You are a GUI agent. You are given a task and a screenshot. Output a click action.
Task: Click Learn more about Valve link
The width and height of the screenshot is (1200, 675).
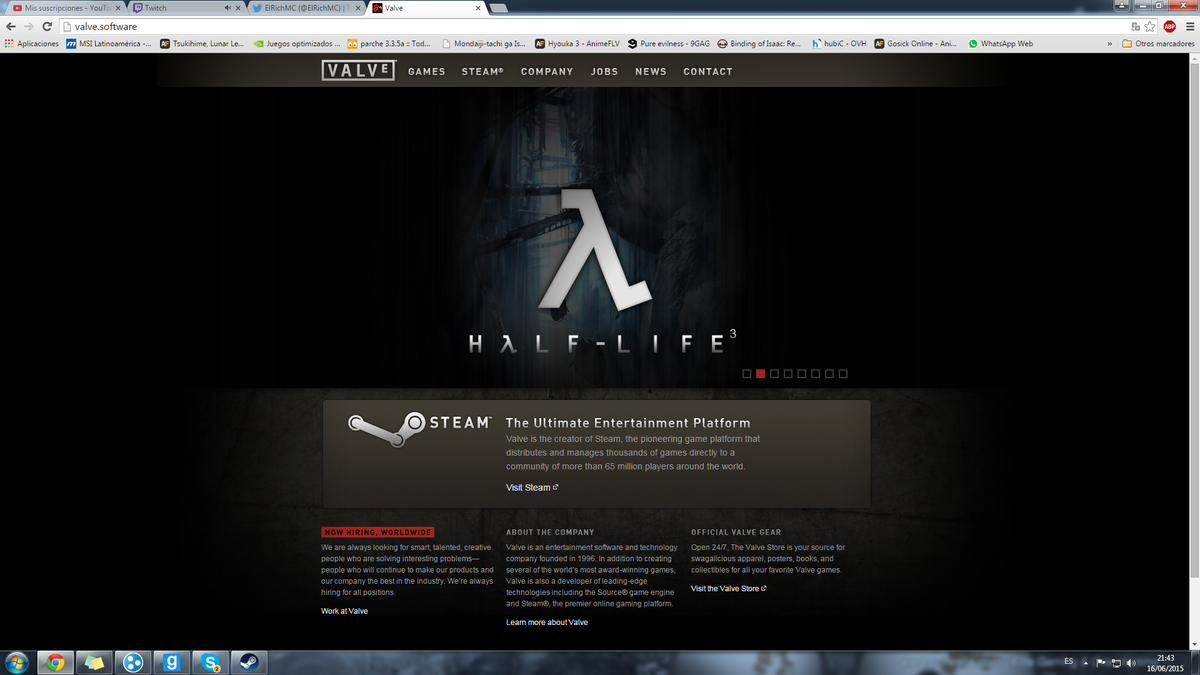(547, 622)
